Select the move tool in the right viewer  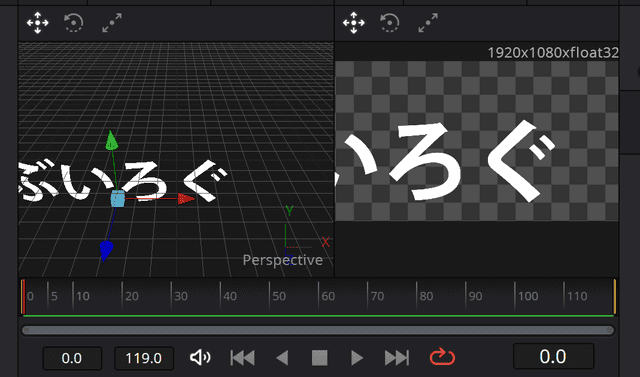(x=353, y=23)
